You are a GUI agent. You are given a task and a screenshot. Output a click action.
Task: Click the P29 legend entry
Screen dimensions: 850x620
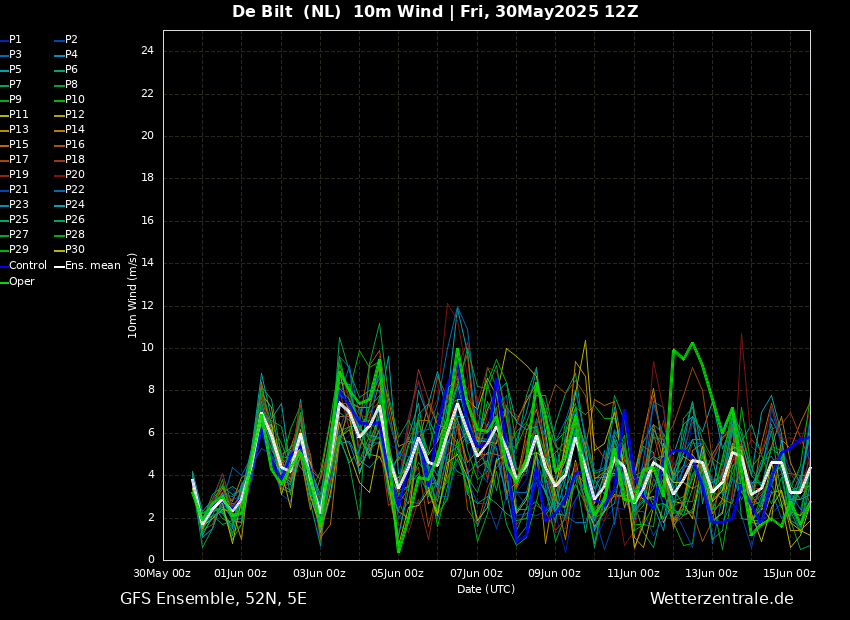click(x=19, y=250)
